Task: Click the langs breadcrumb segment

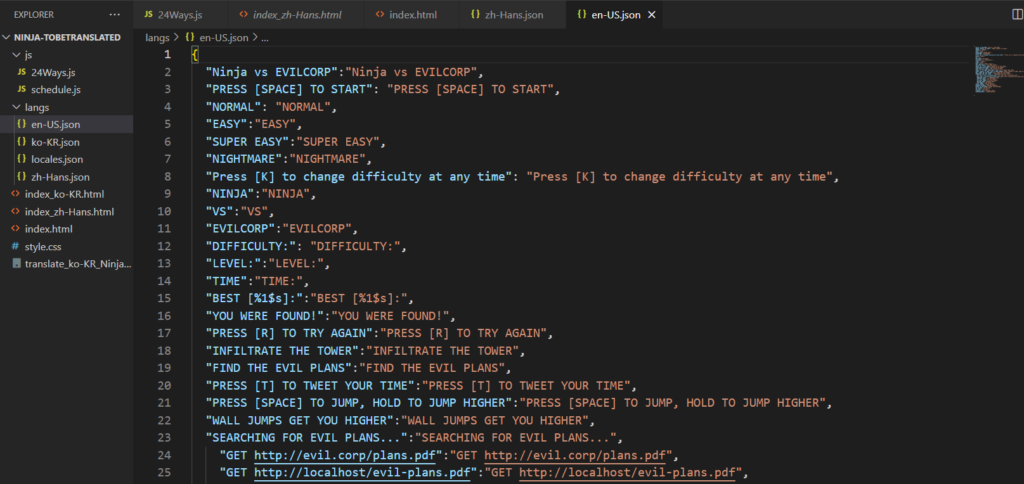Action: [157, 37]
